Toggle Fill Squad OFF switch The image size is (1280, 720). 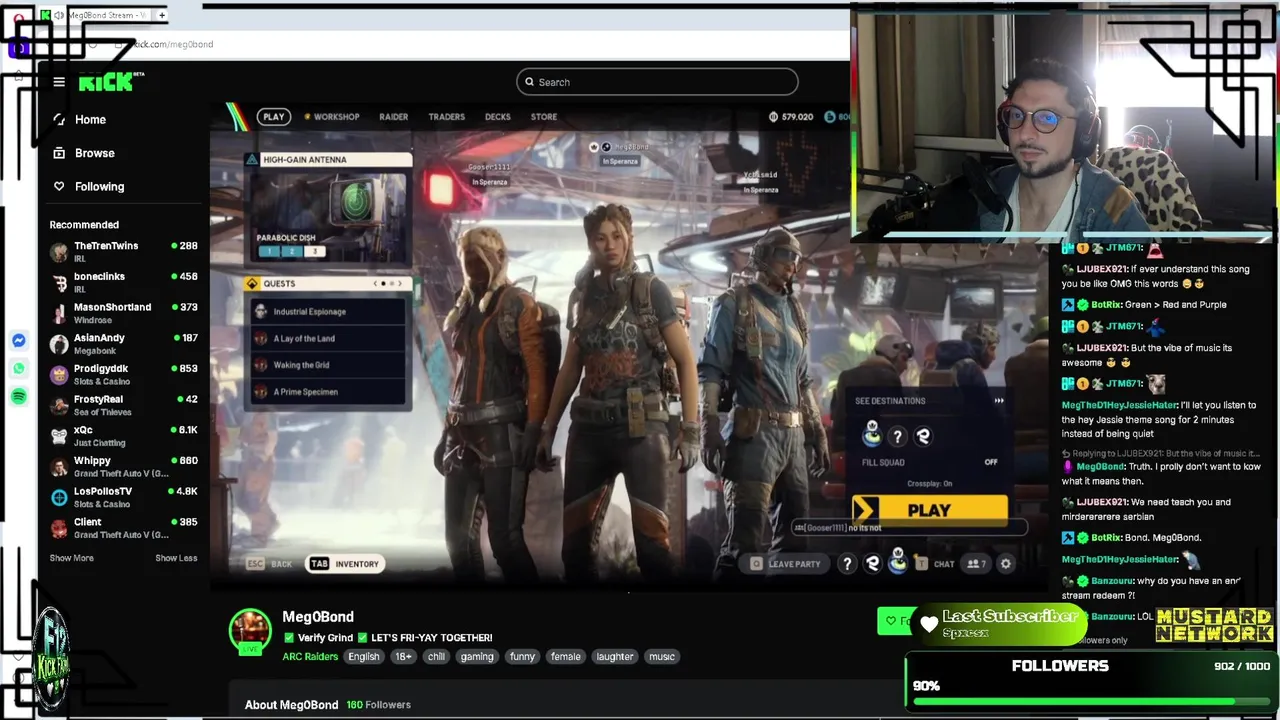point(991,462)
